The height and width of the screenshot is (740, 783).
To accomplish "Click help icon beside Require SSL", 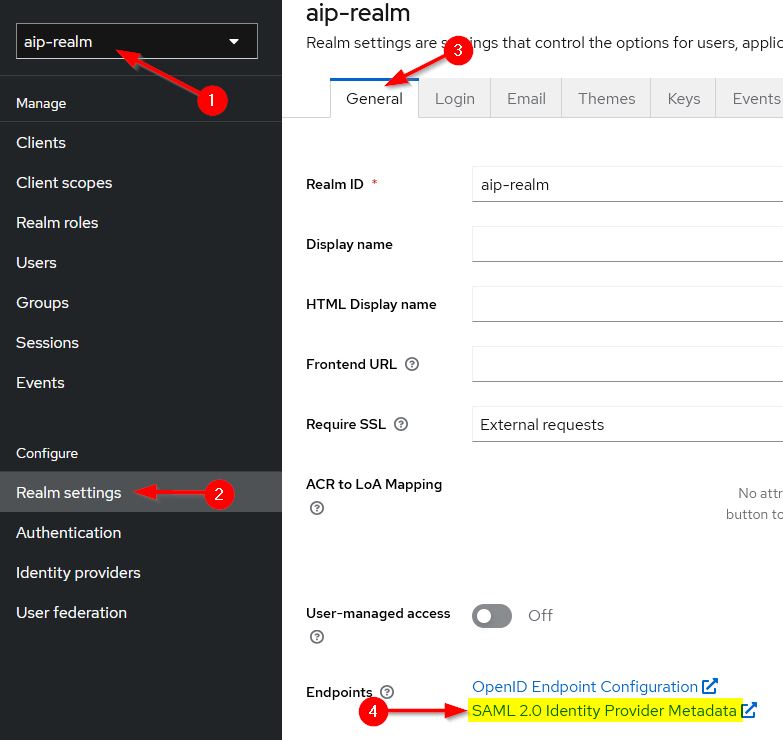I will coord(401,425).
